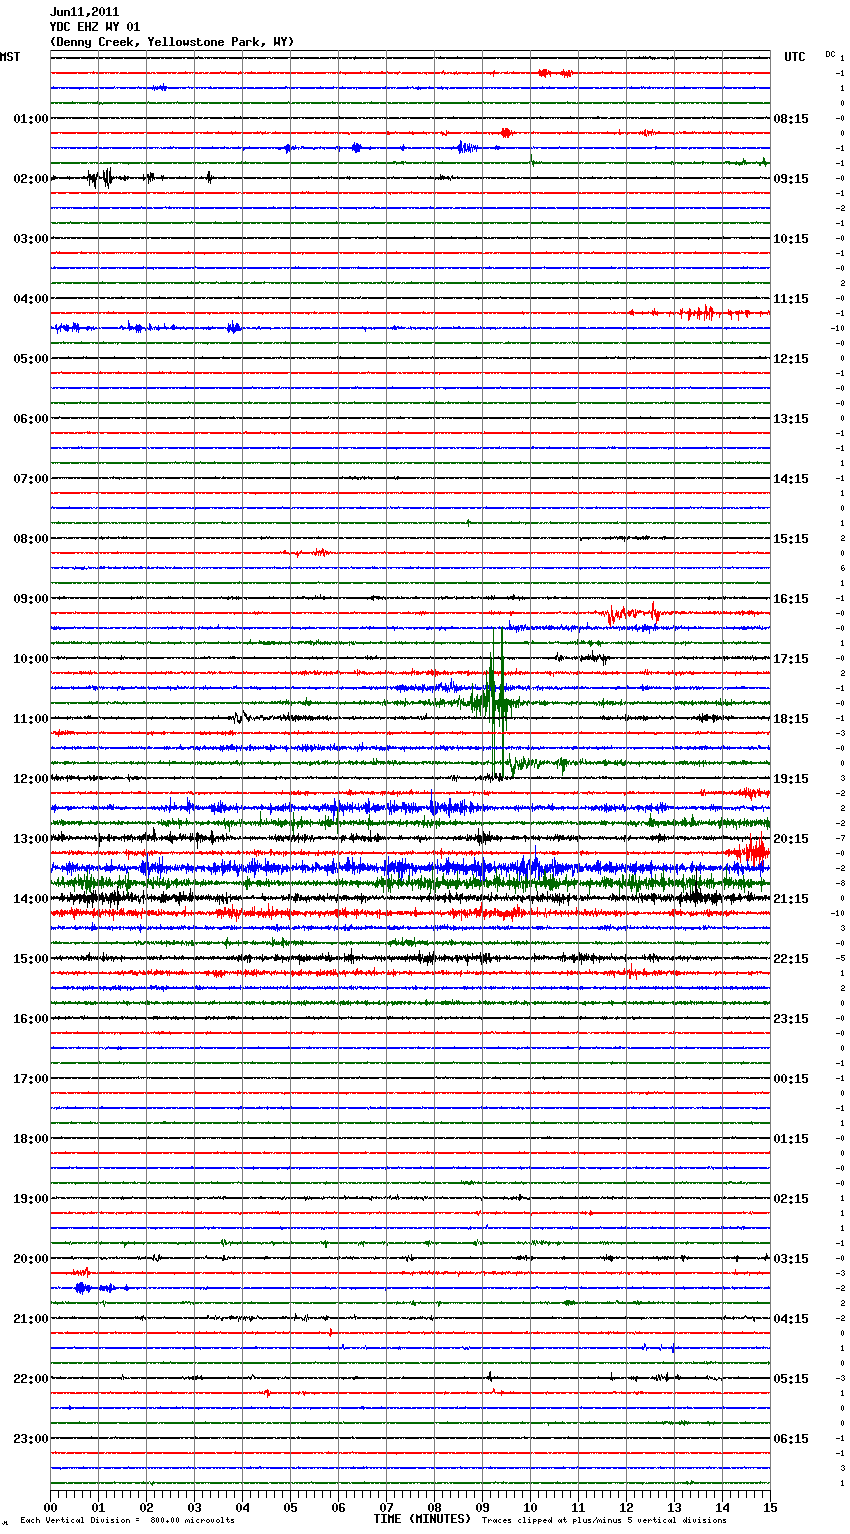This screenshot has width=850, height=1534.
Task: Click the 18:15 UTC row label
Action: (x=791, y=718)
